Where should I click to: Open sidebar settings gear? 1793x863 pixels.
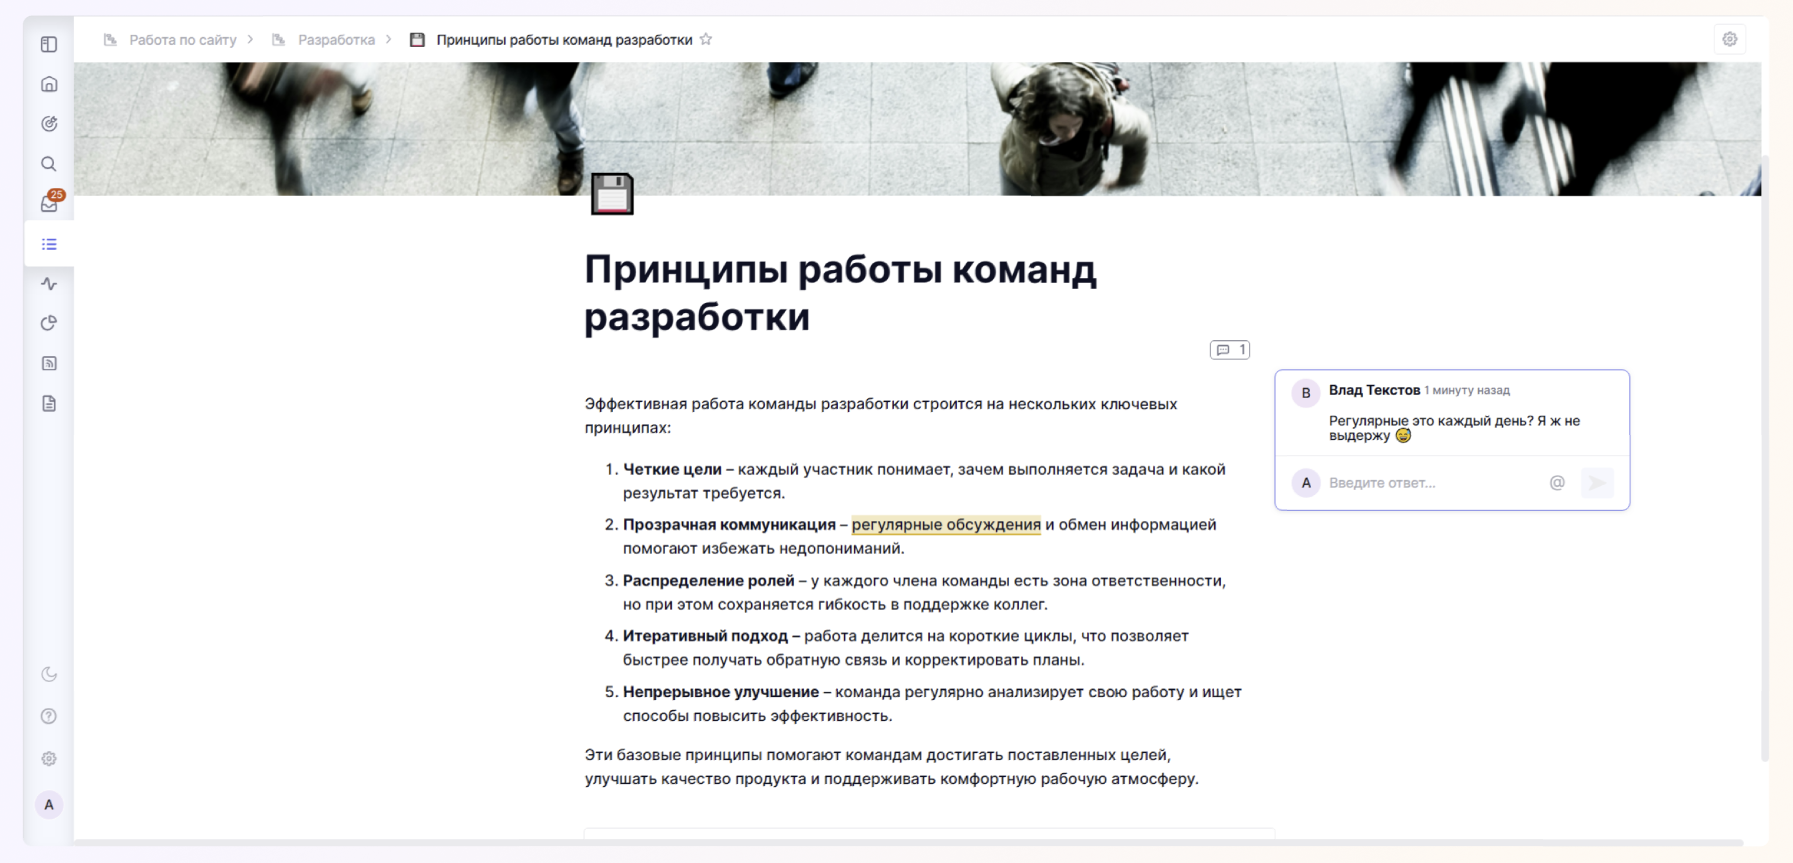[x=49, y=759]
